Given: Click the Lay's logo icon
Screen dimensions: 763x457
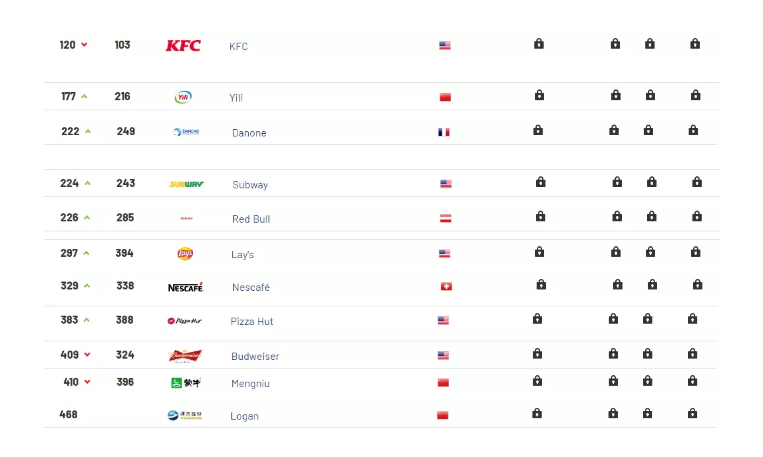Looking at the screenshot, I should click(x=185, y=254).
